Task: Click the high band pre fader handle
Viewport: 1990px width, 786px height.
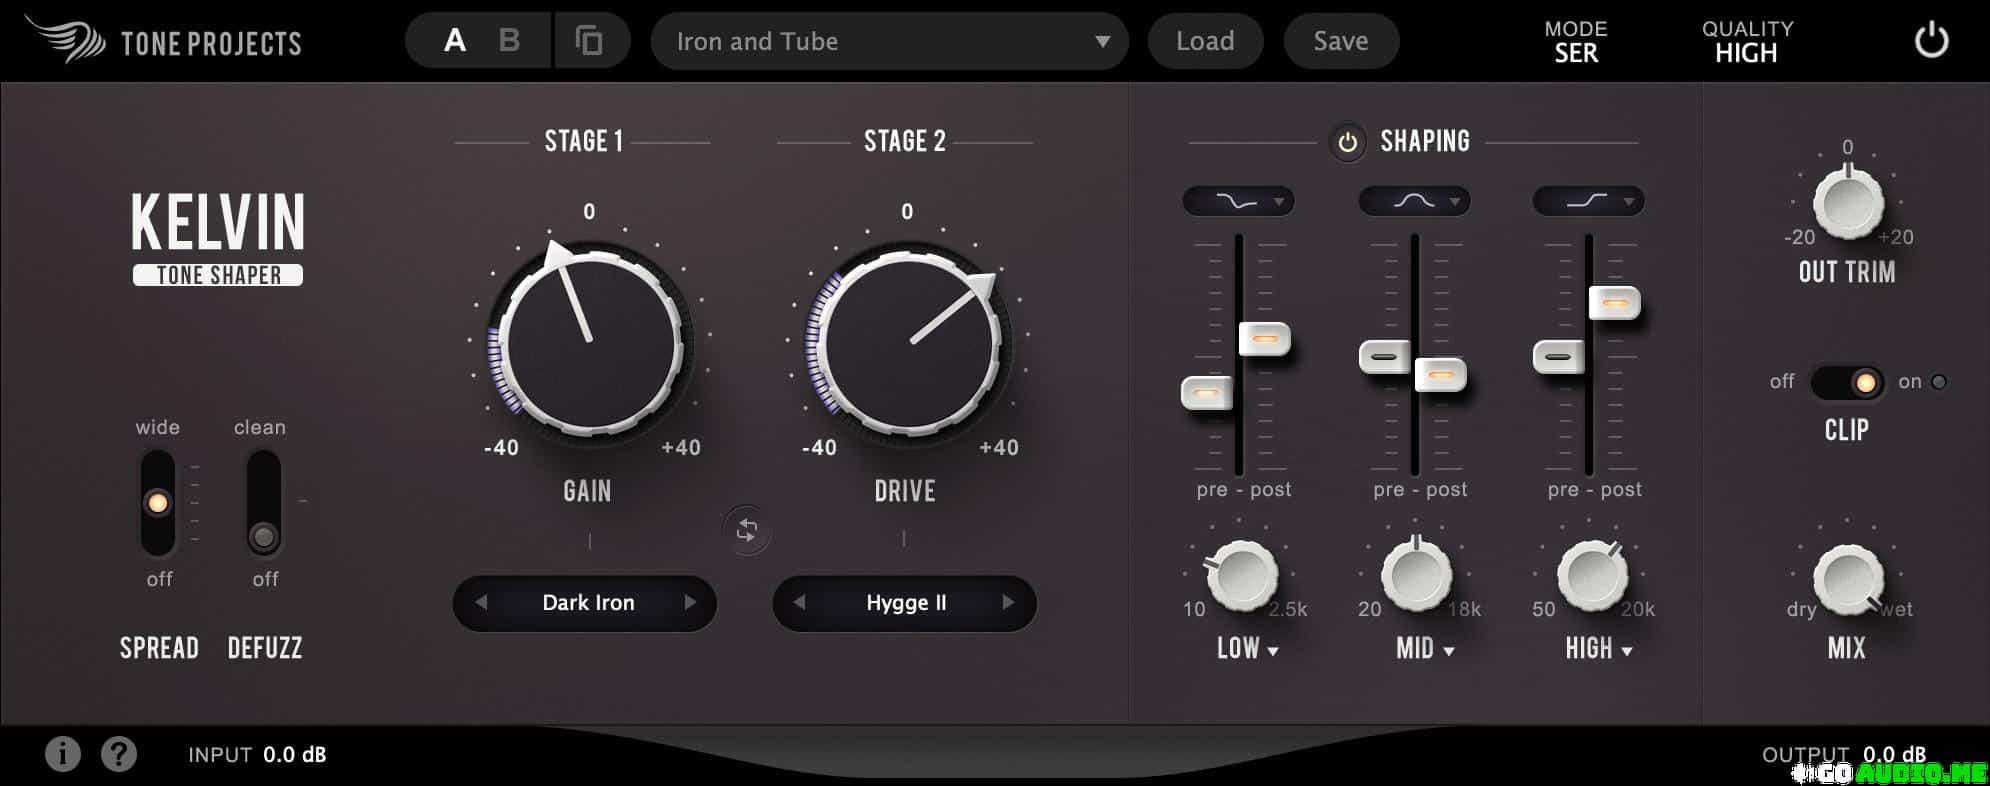Action: pyautogui.click(x=1558, y=356)
